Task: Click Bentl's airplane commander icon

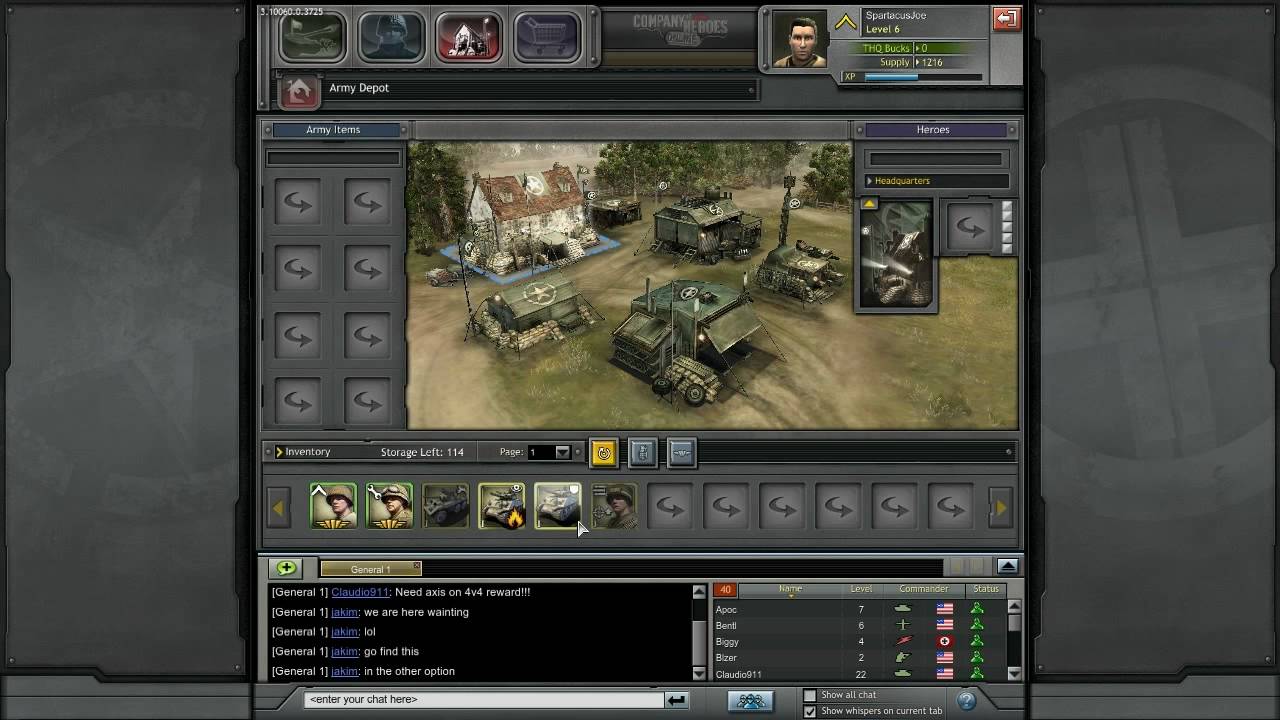Action: pos(904,625)
